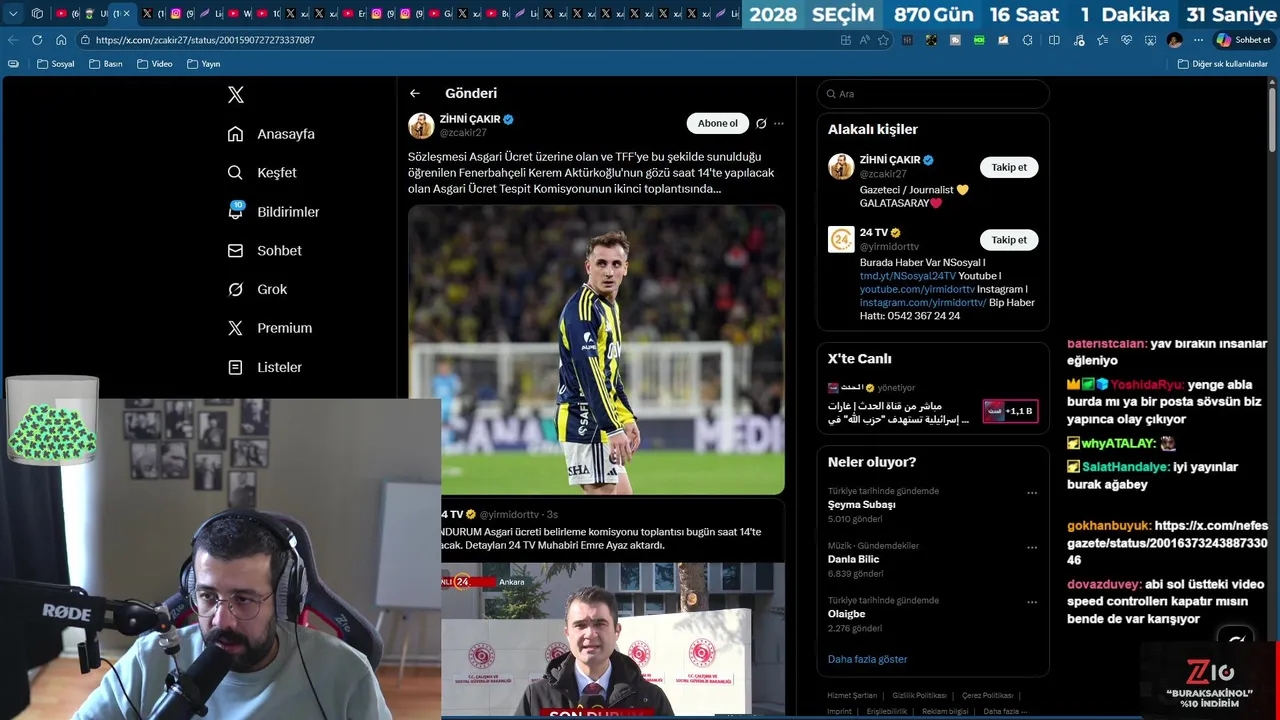This screenshot has height=720, width=1280.
Task: Open the Danla Bilic trending topic
Action: [853, 560]
